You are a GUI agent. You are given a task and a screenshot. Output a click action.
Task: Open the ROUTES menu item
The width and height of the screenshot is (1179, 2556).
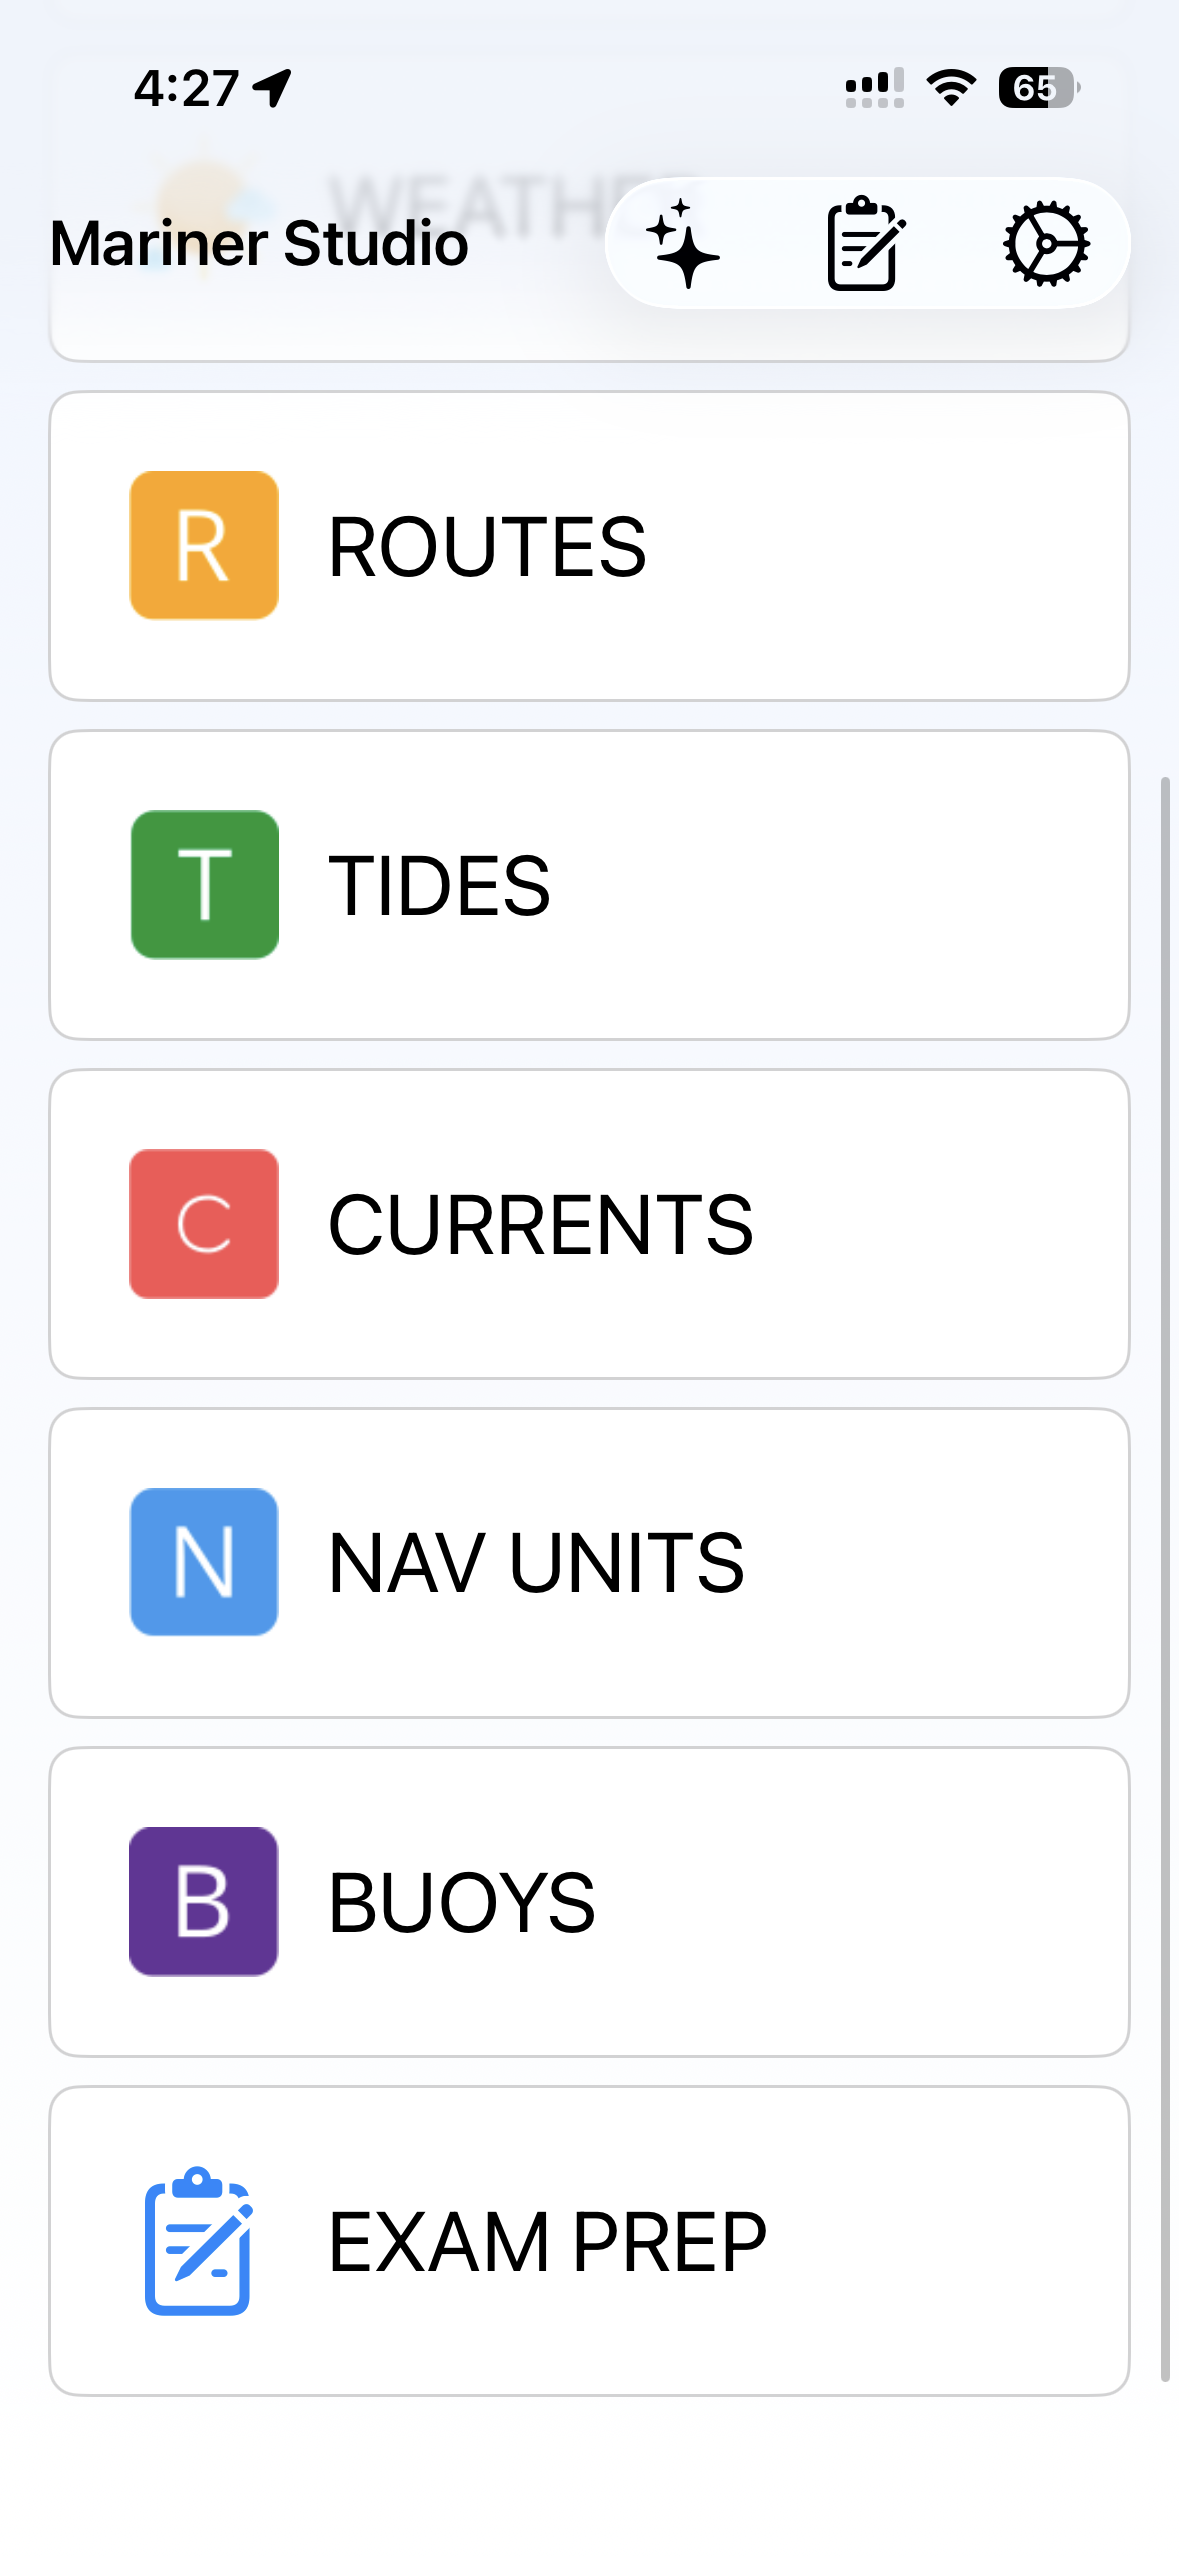tap(589, 546)
